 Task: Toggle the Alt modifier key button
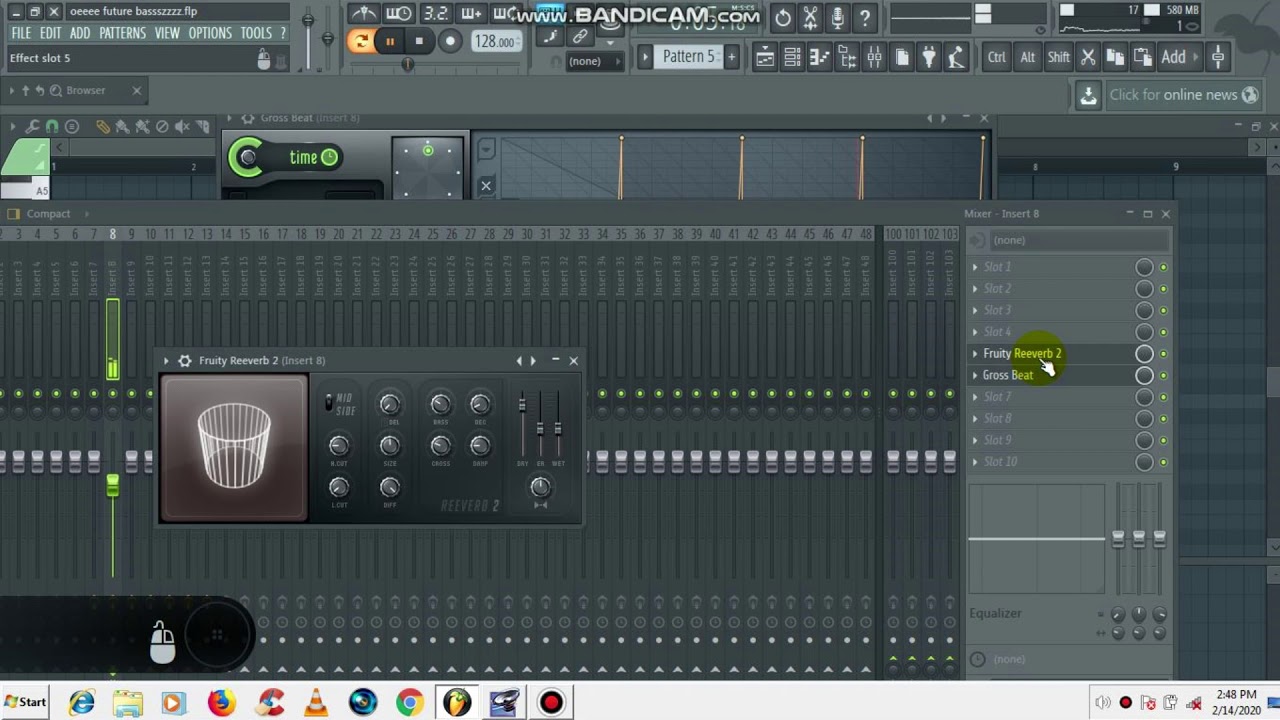(1027, 58)
